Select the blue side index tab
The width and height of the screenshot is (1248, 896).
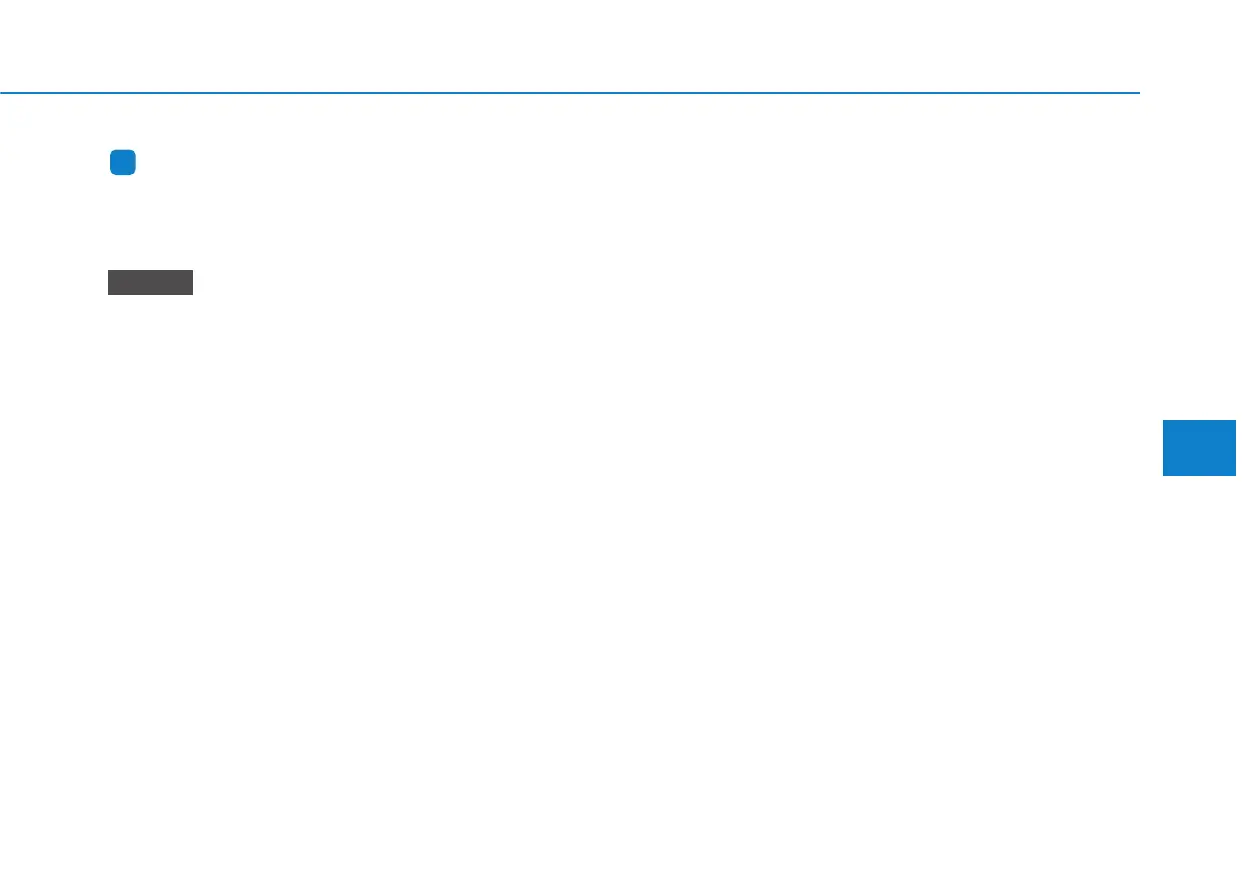tap(1200, 449)
